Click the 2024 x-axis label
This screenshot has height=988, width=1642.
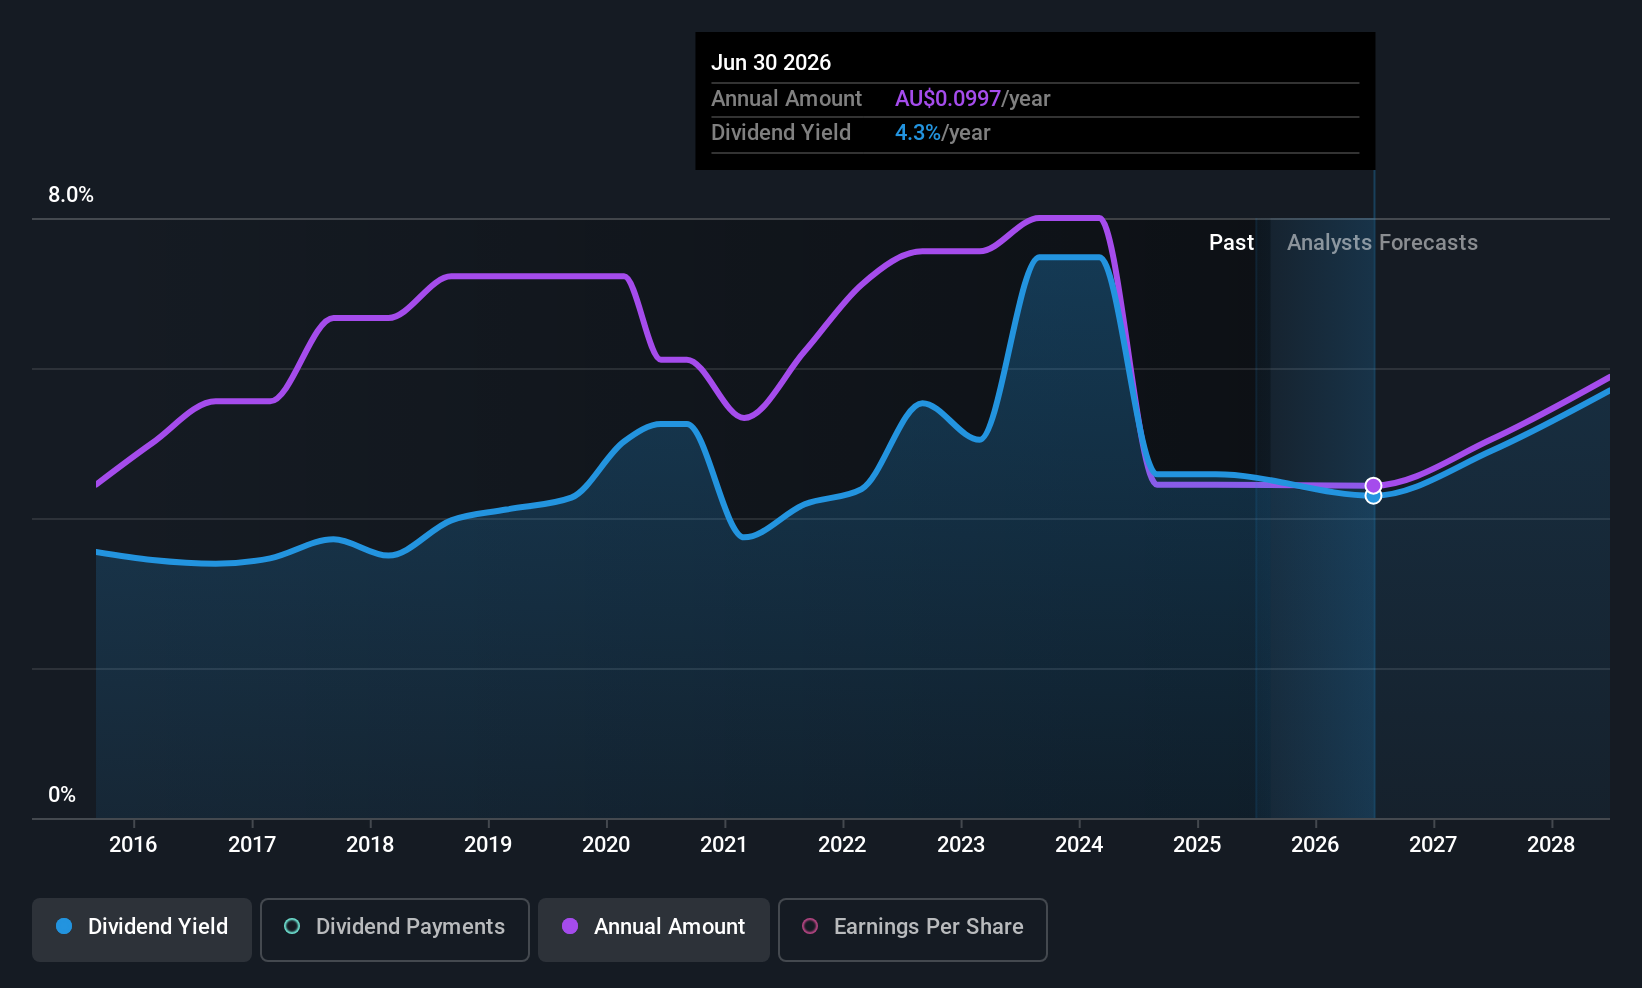tap(1079, 845)
